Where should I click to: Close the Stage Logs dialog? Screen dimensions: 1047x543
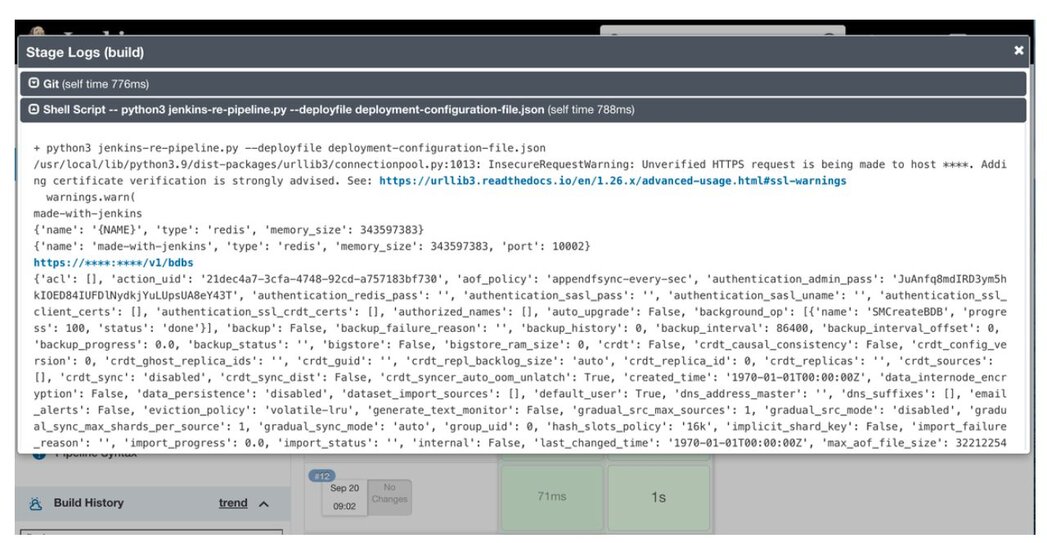[1018, 50]
